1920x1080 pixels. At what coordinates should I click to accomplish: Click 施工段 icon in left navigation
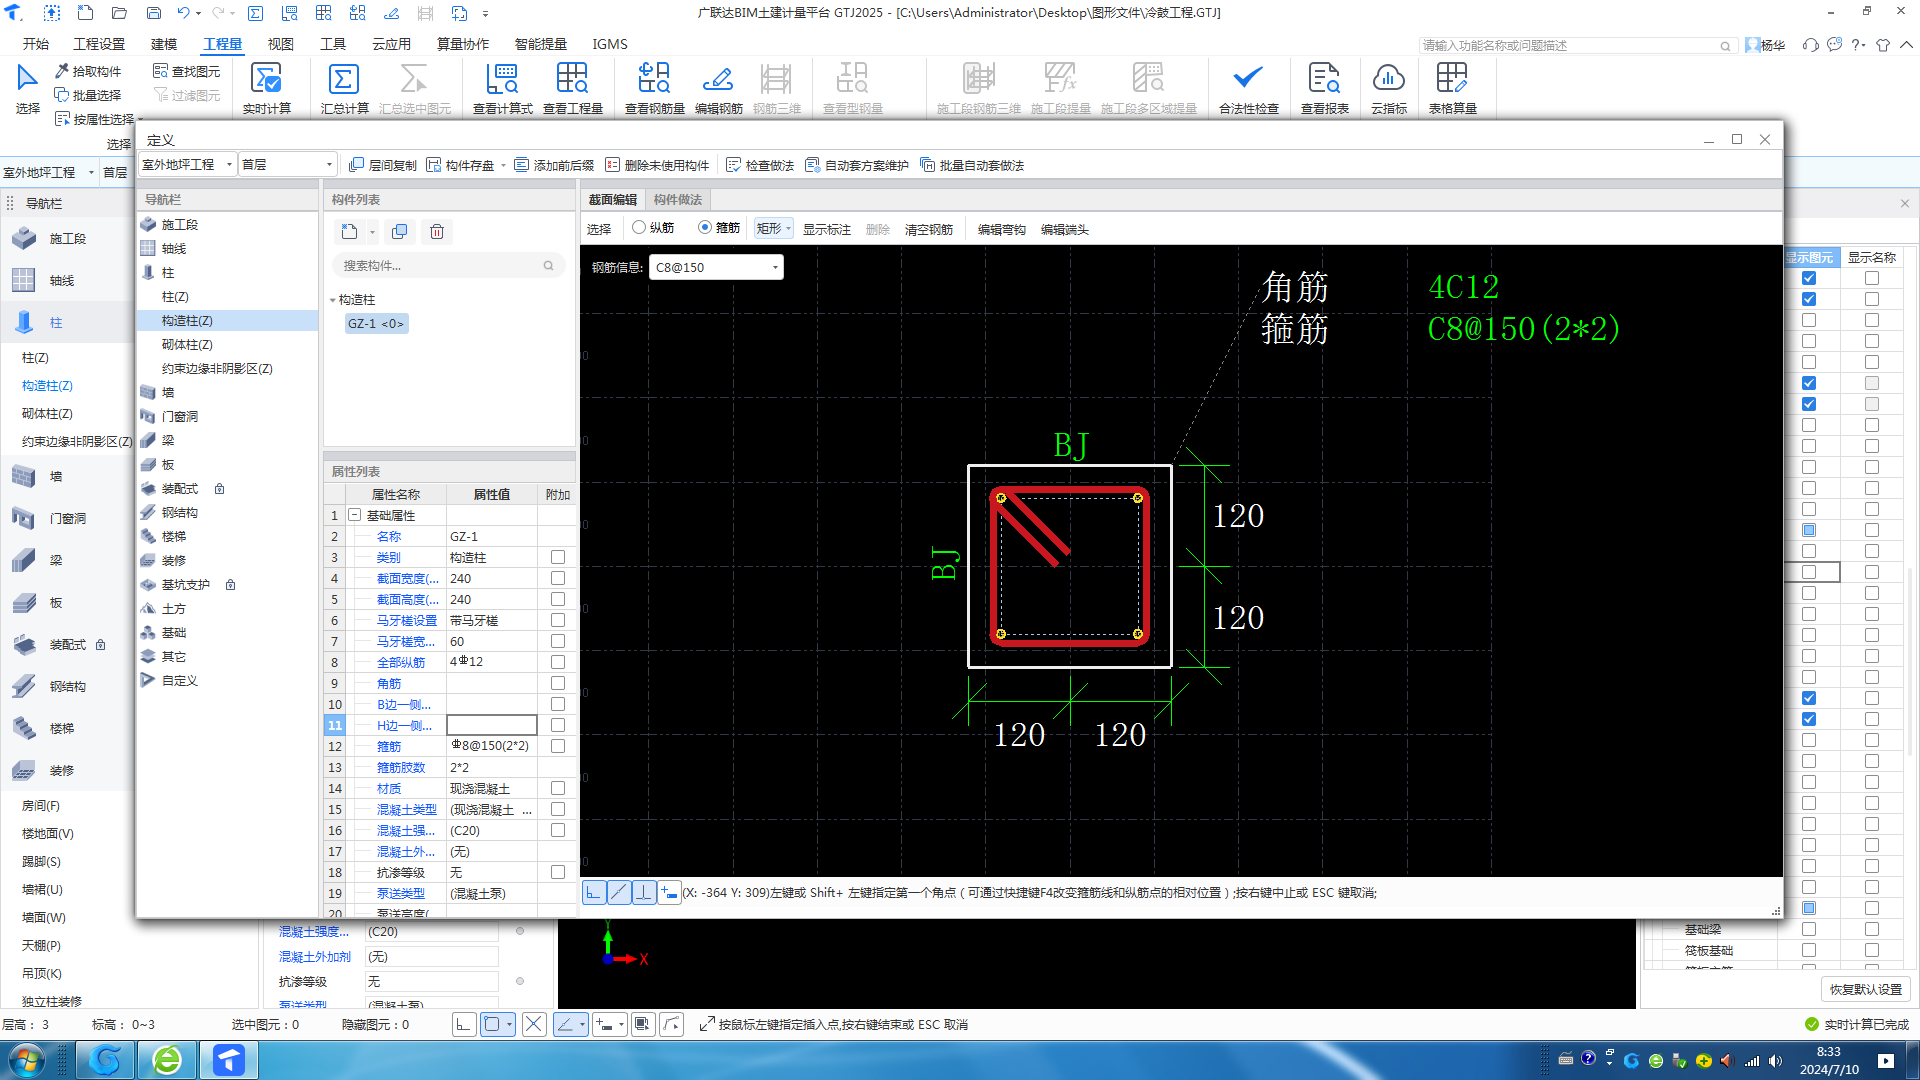pos(24,239)
